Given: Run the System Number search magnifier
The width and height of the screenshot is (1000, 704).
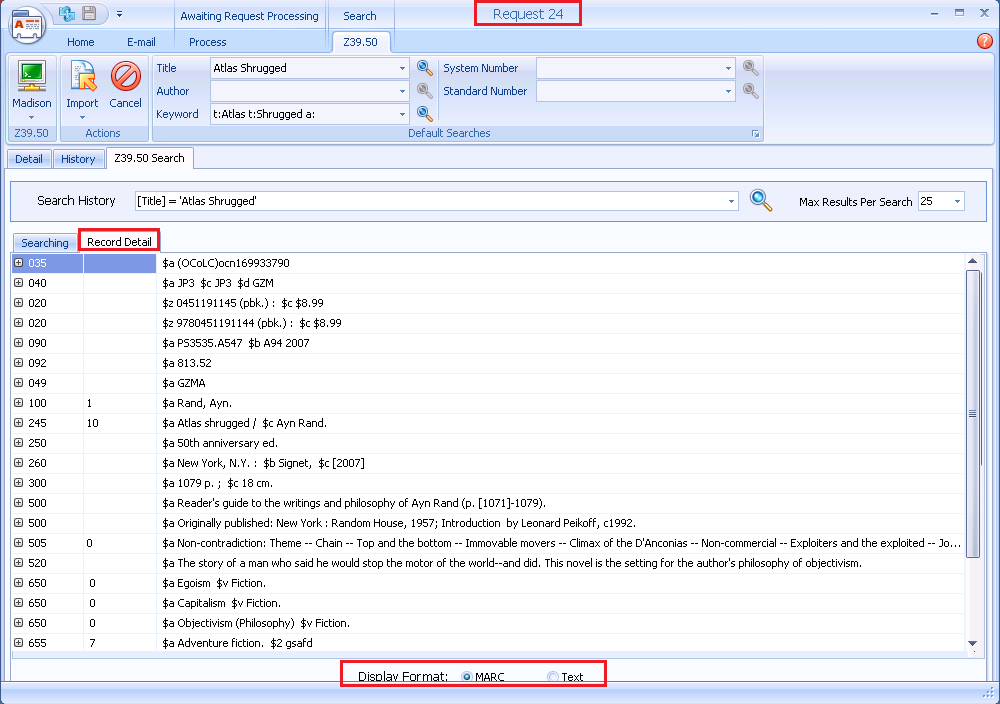Looking at the screenshot, I should pyautogui.click(x=750, y=68).
